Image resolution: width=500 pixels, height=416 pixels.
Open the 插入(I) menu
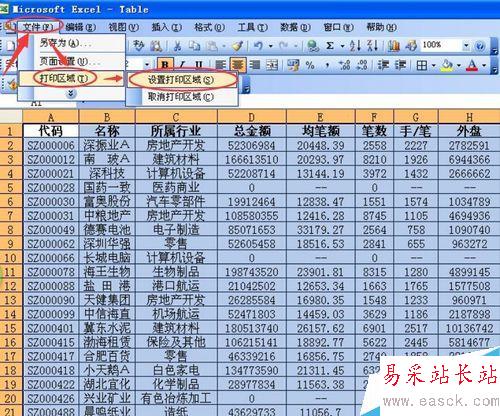[x=167, y=27]
